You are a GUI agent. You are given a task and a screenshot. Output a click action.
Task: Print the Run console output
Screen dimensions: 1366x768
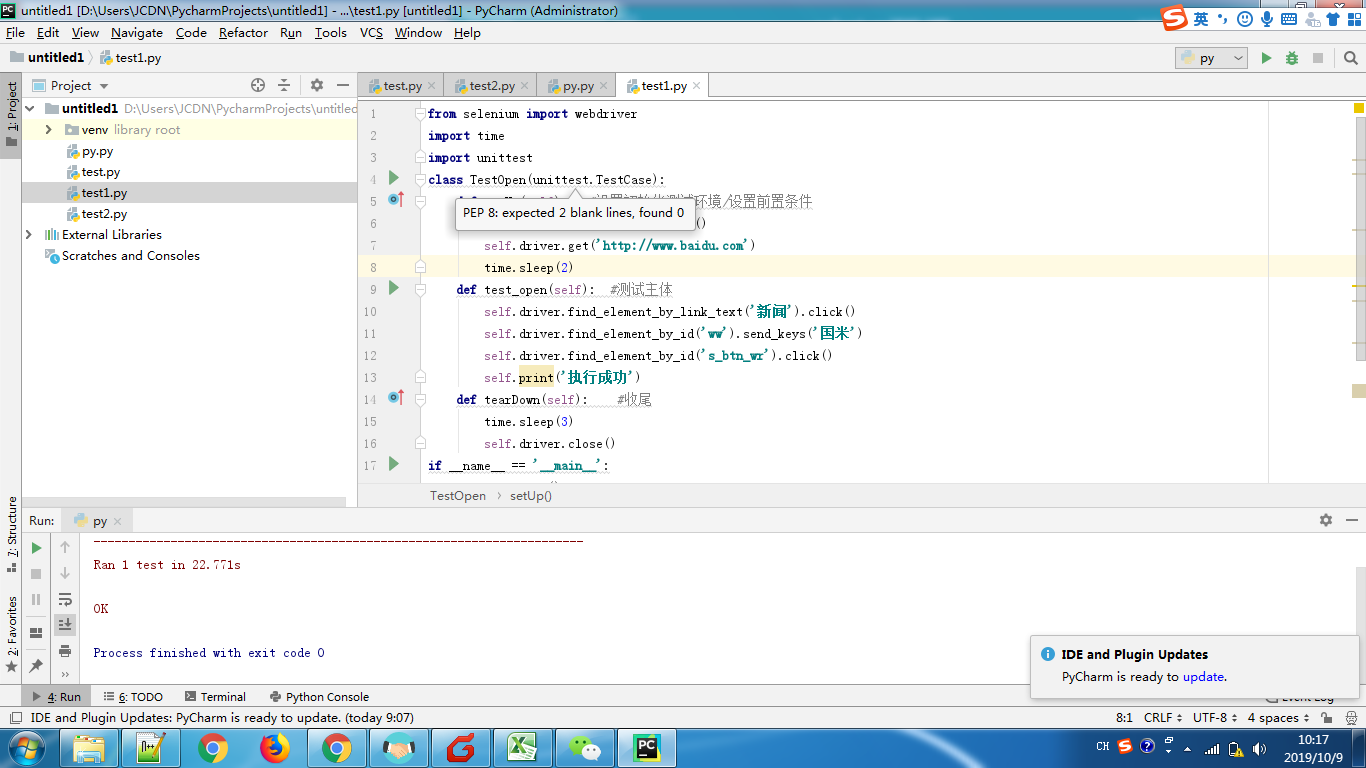[x=65, y=651]
